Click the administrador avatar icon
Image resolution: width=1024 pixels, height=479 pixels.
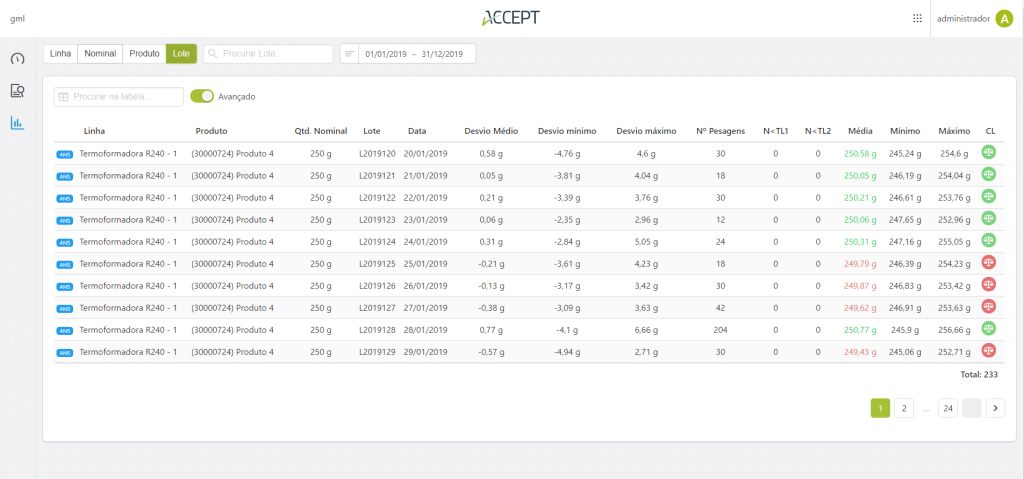[x=1004, y=18]
